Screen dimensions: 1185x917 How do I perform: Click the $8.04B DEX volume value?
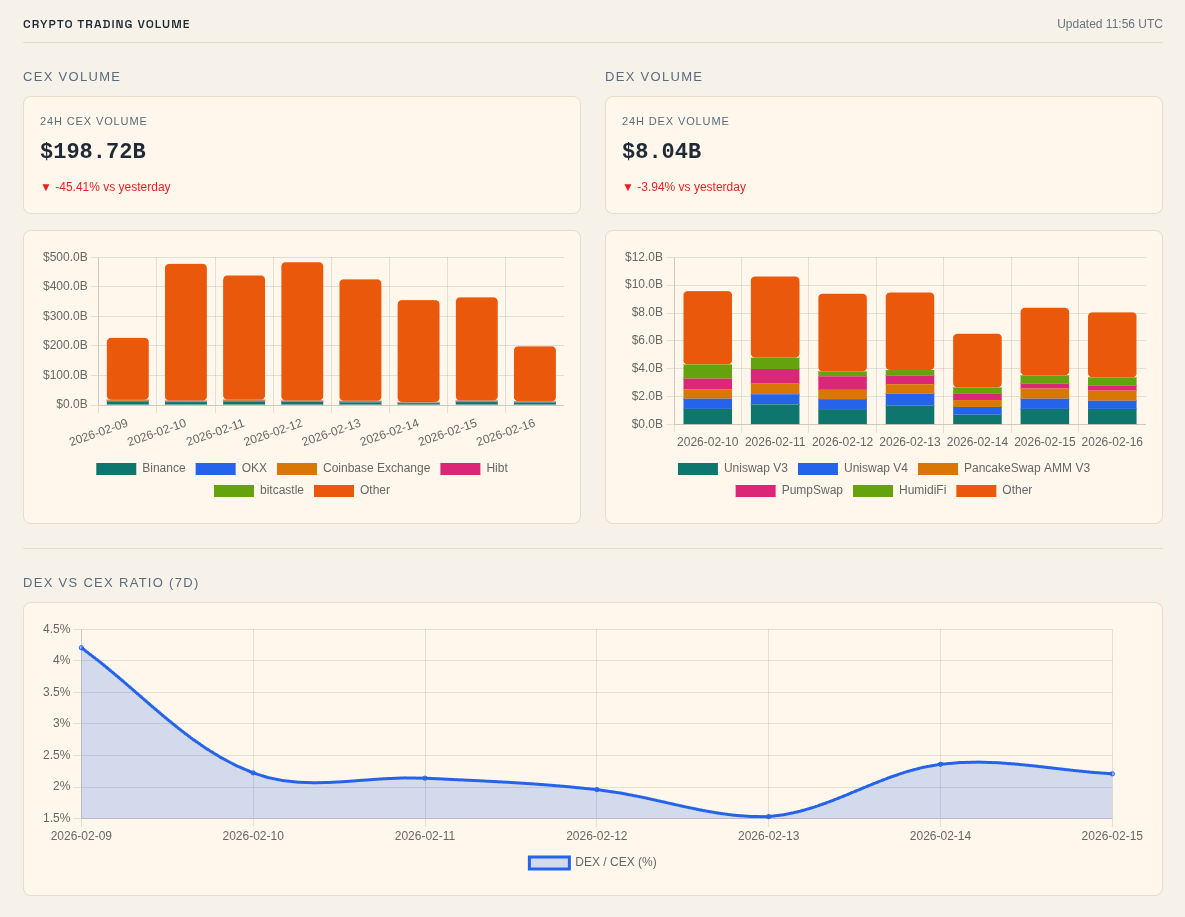[661, 151]
